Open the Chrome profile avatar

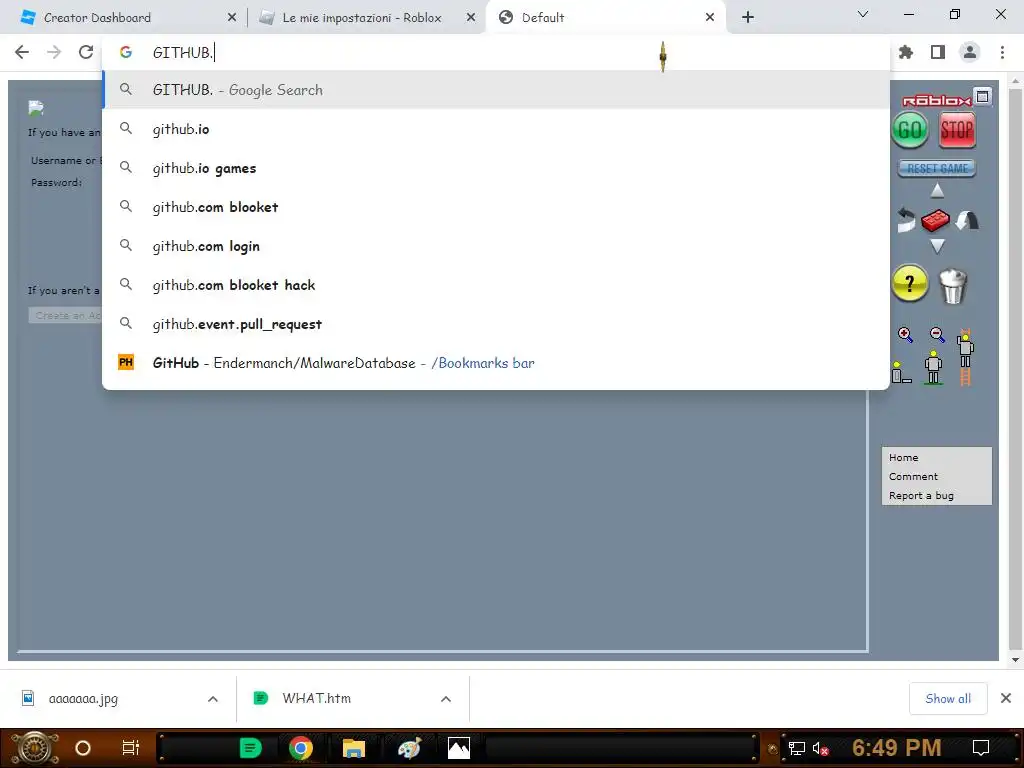[970, 52]
